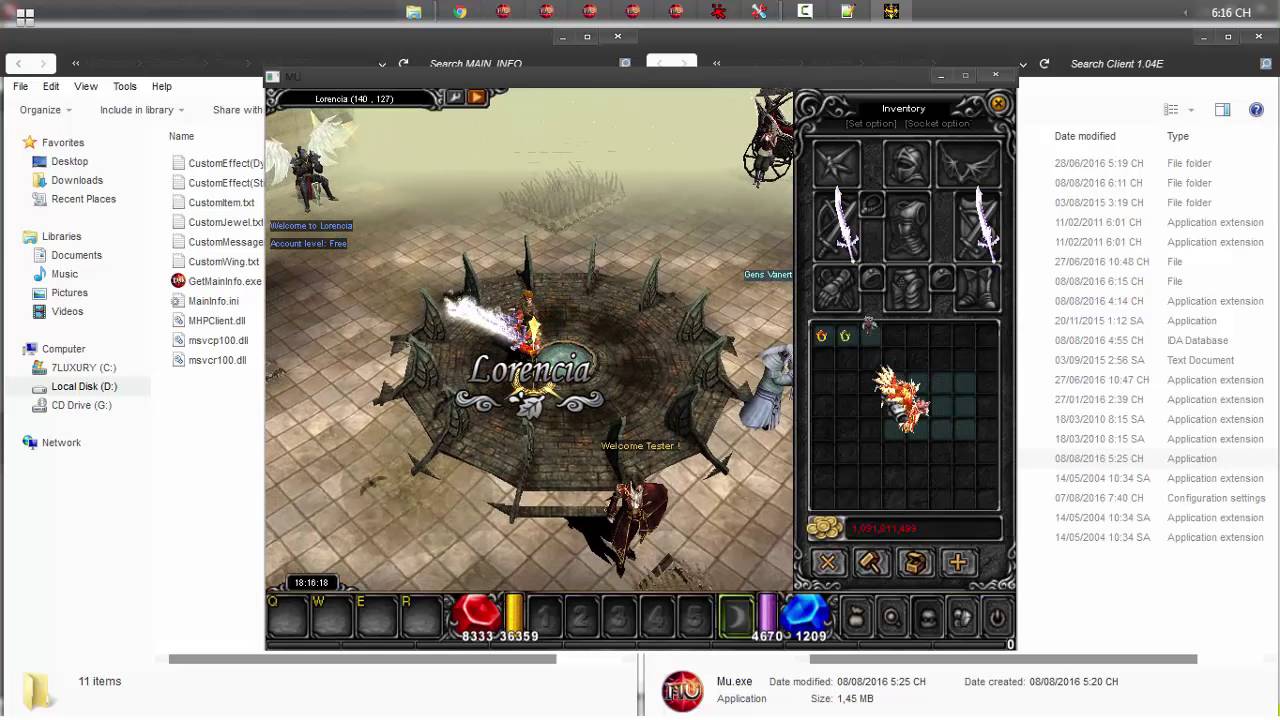Select CD Drive (G:) in sidebar
1280x720 pixels.
coord(81,405)
